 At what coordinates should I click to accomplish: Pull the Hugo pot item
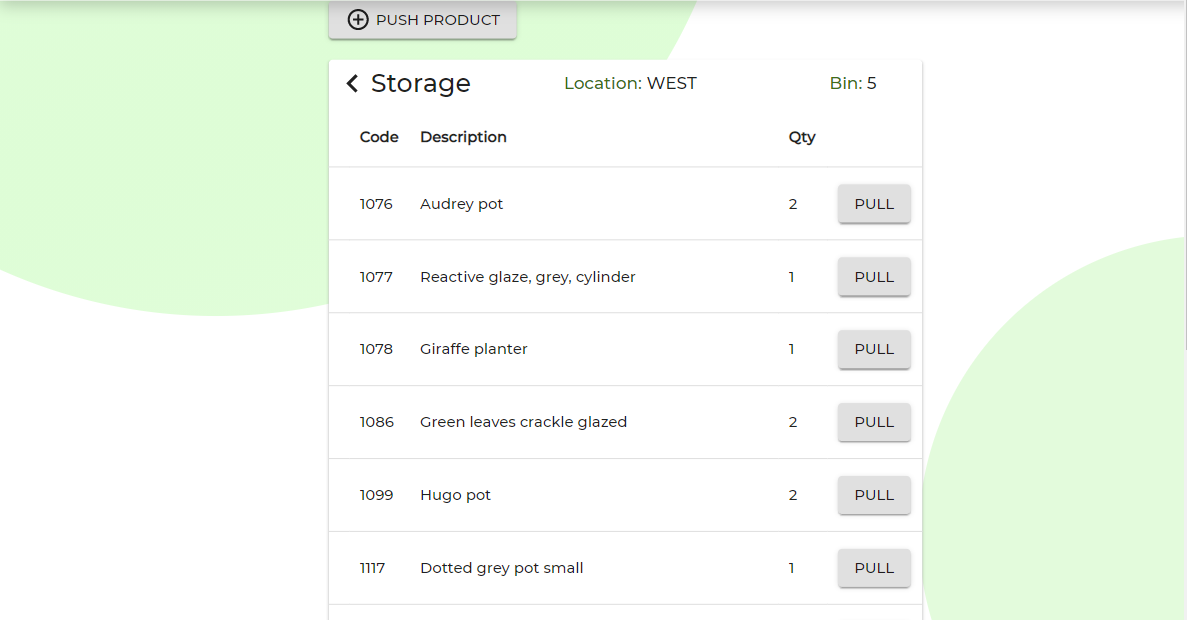click(x=873, y=496)
